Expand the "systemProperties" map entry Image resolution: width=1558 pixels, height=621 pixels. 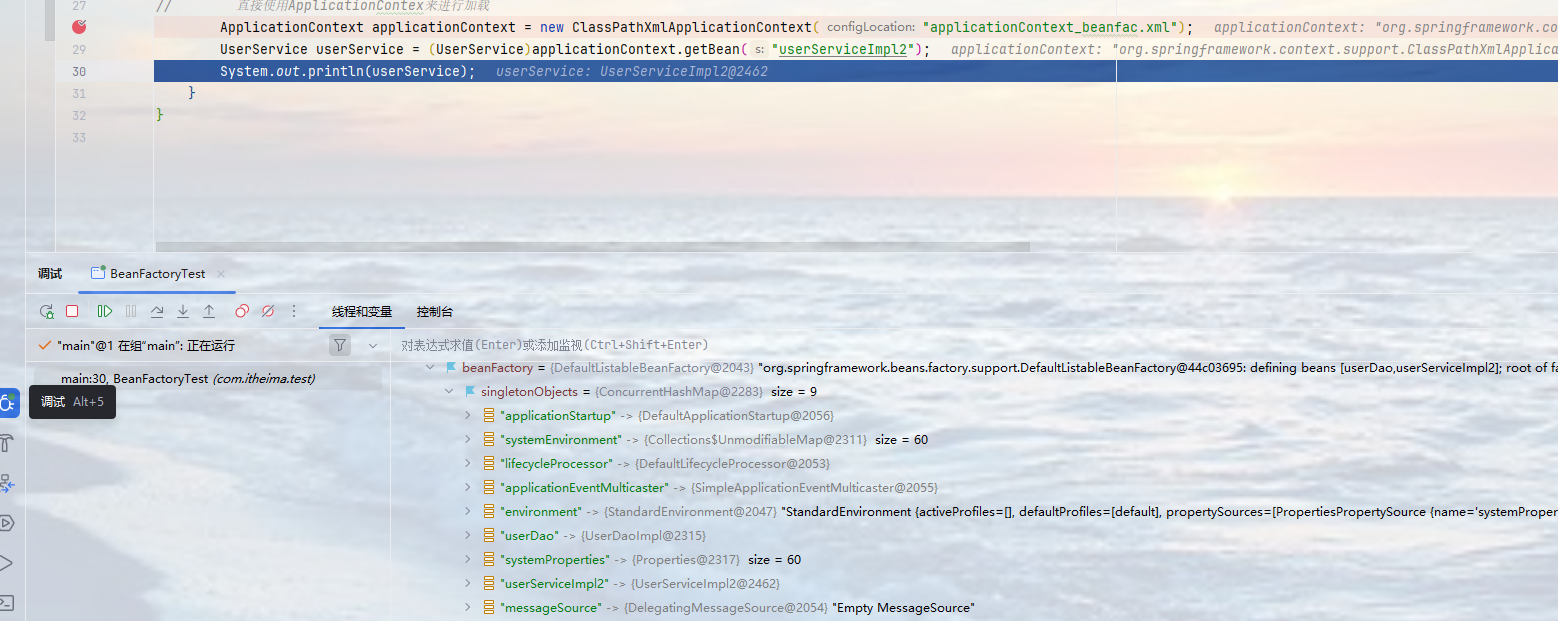coord(467,560)
